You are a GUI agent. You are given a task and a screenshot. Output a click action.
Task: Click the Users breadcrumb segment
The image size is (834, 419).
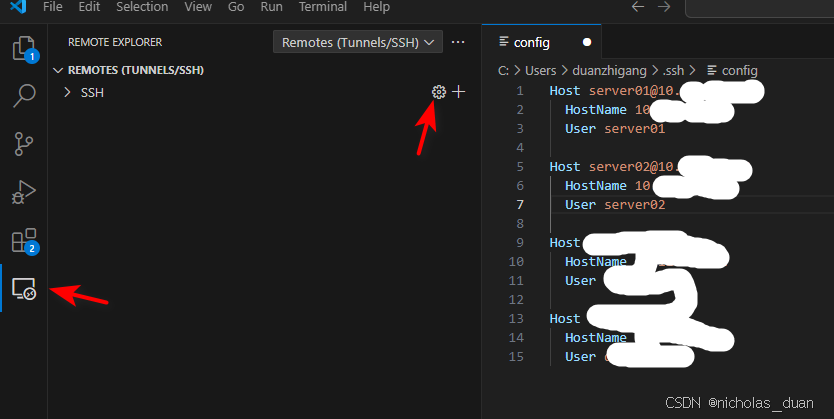click(540, 71)
